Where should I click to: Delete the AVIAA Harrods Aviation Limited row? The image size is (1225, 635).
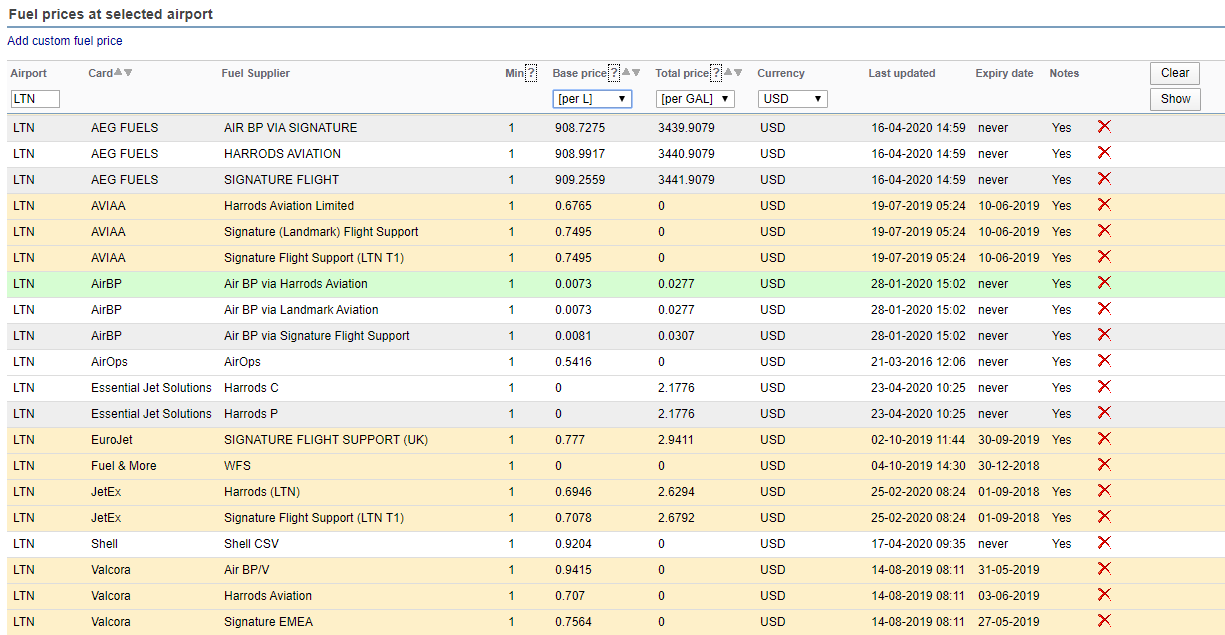1104,205
